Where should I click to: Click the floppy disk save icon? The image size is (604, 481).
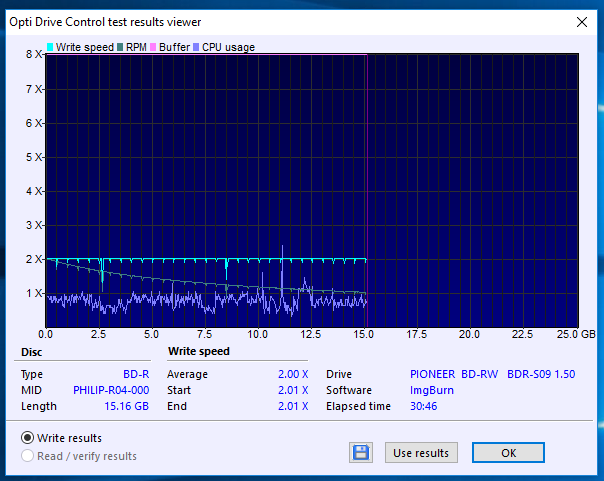tap(361, 453)
